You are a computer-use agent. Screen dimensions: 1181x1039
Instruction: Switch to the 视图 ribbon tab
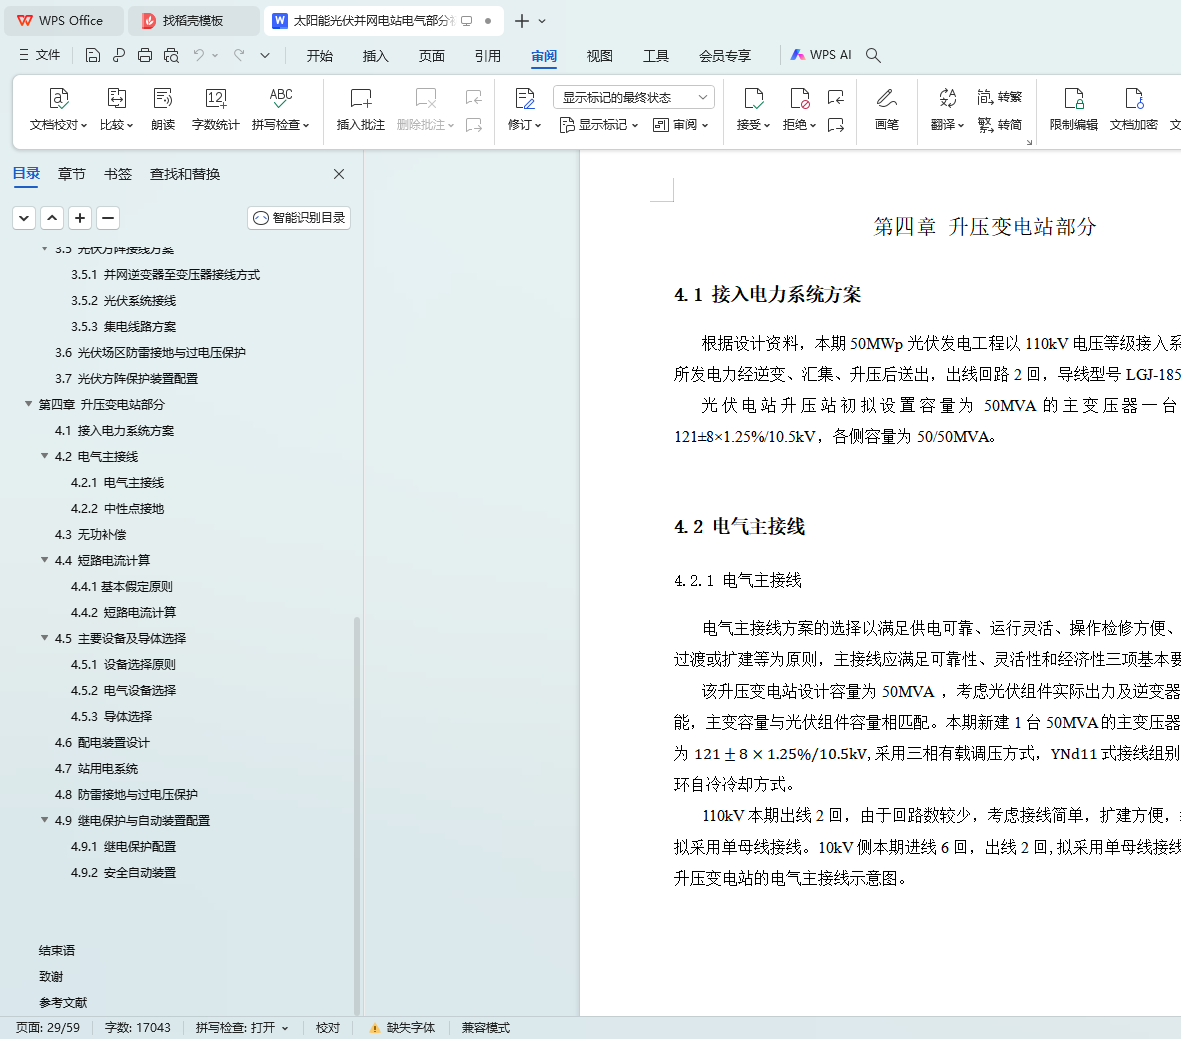coord(600,56)
